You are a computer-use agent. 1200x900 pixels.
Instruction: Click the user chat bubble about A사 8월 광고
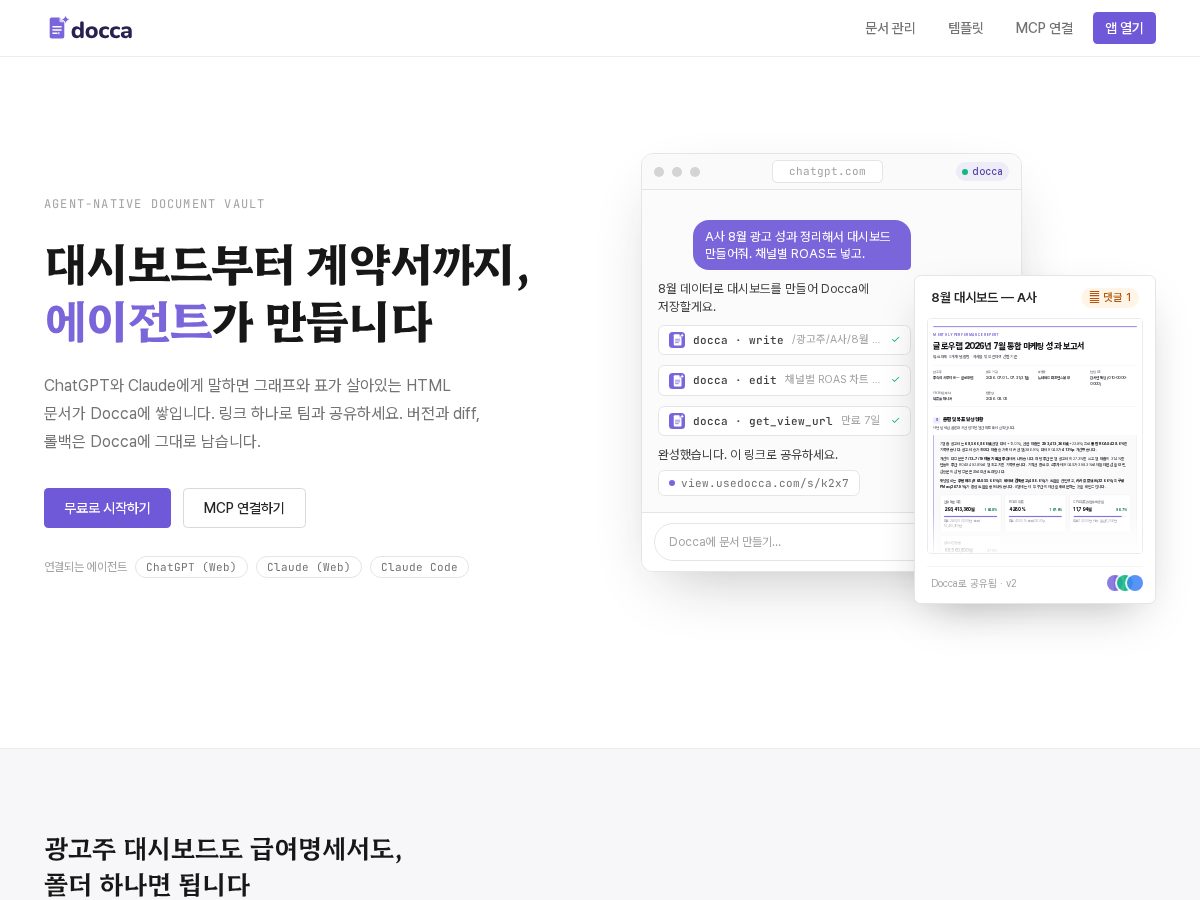802,245
